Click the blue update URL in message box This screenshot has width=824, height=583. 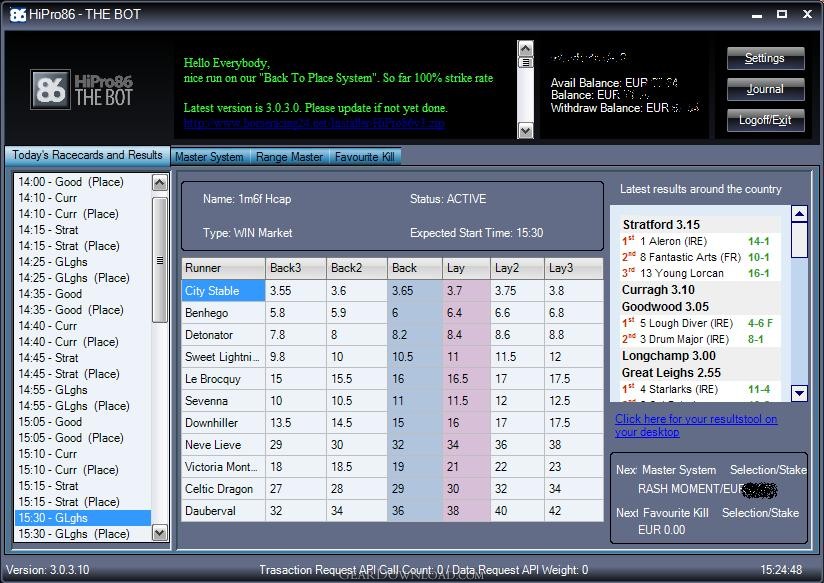[x=314, y=123]
